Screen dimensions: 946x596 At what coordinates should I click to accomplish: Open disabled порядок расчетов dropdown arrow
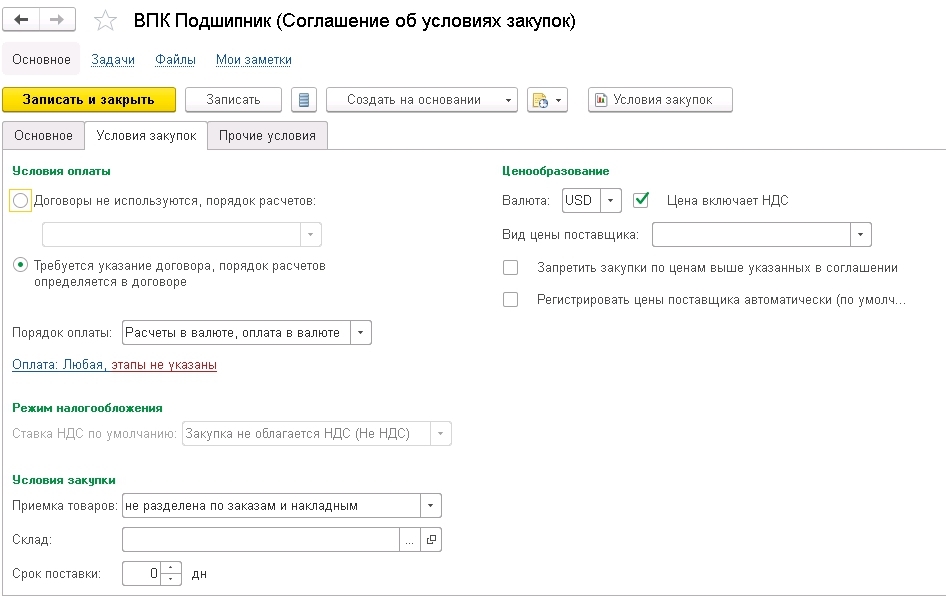pos(311,235)
